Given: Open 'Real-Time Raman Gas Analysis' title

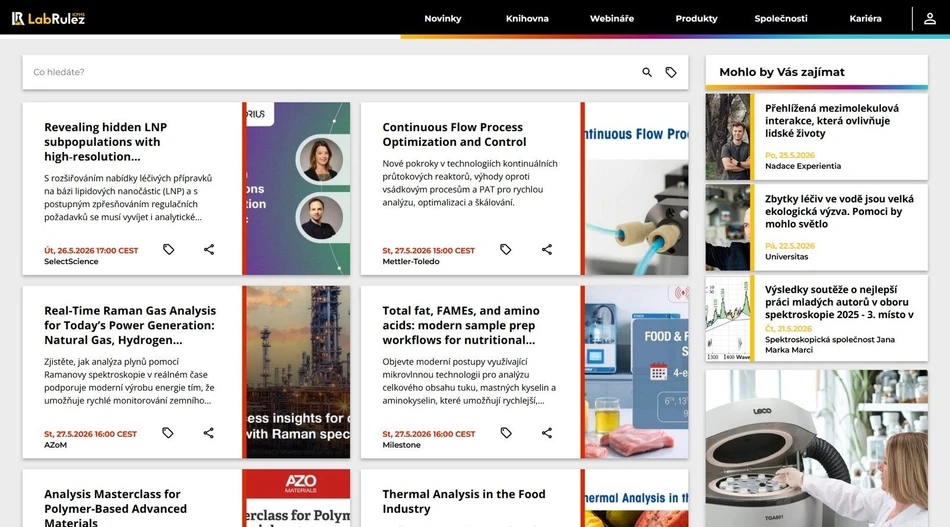Looking at the screenshot, I should coord(130,325).
